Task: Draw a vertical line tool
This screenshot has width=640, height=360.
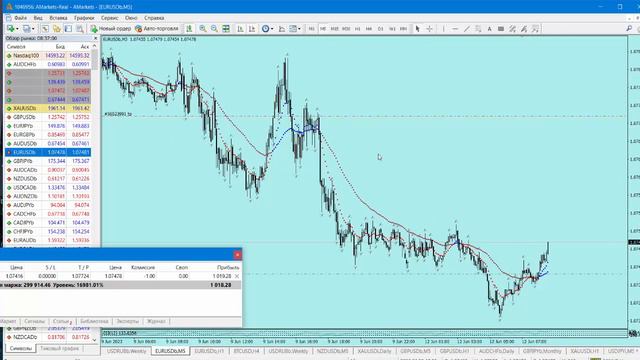Action: coord(443,29)
